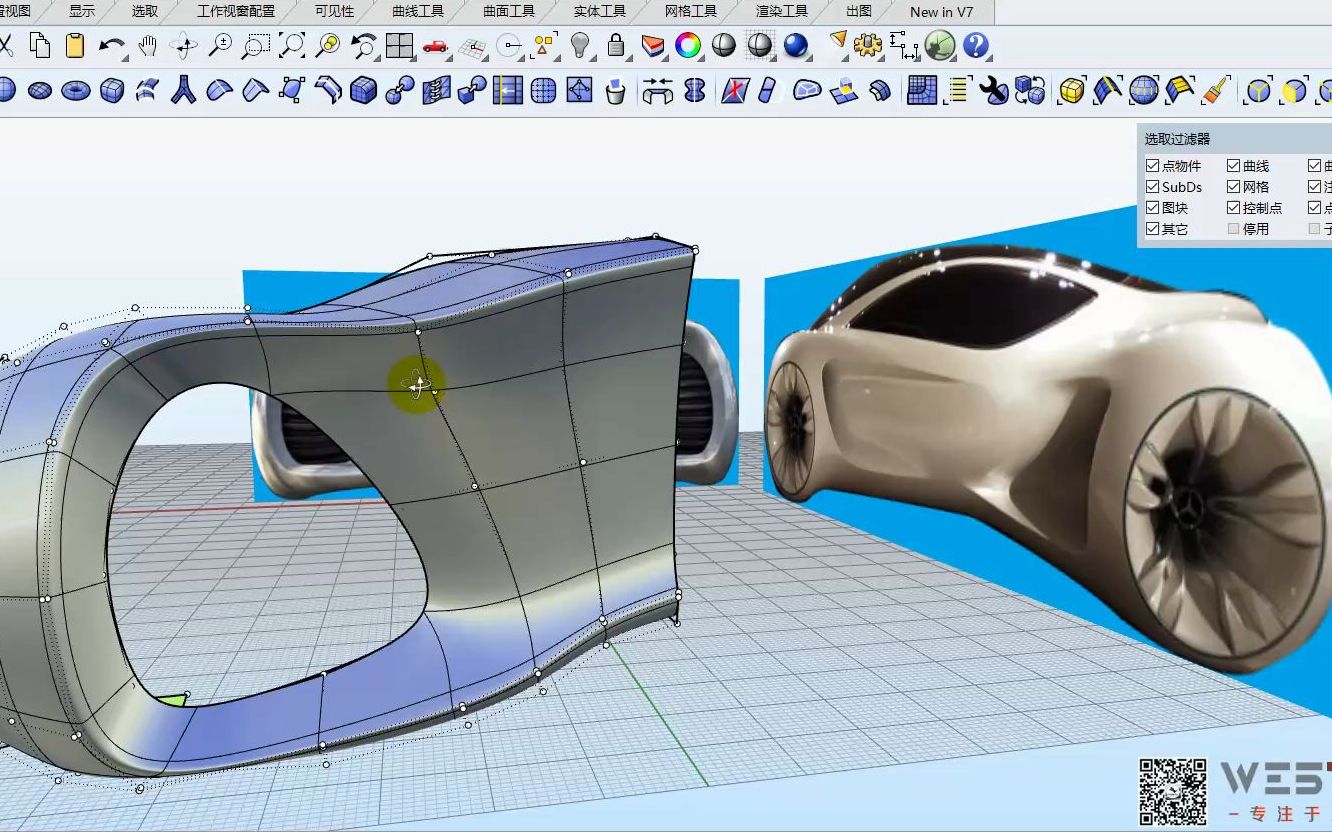Open Help with the blue question mark
The image size is (1332, 832).
click(976, 46)
